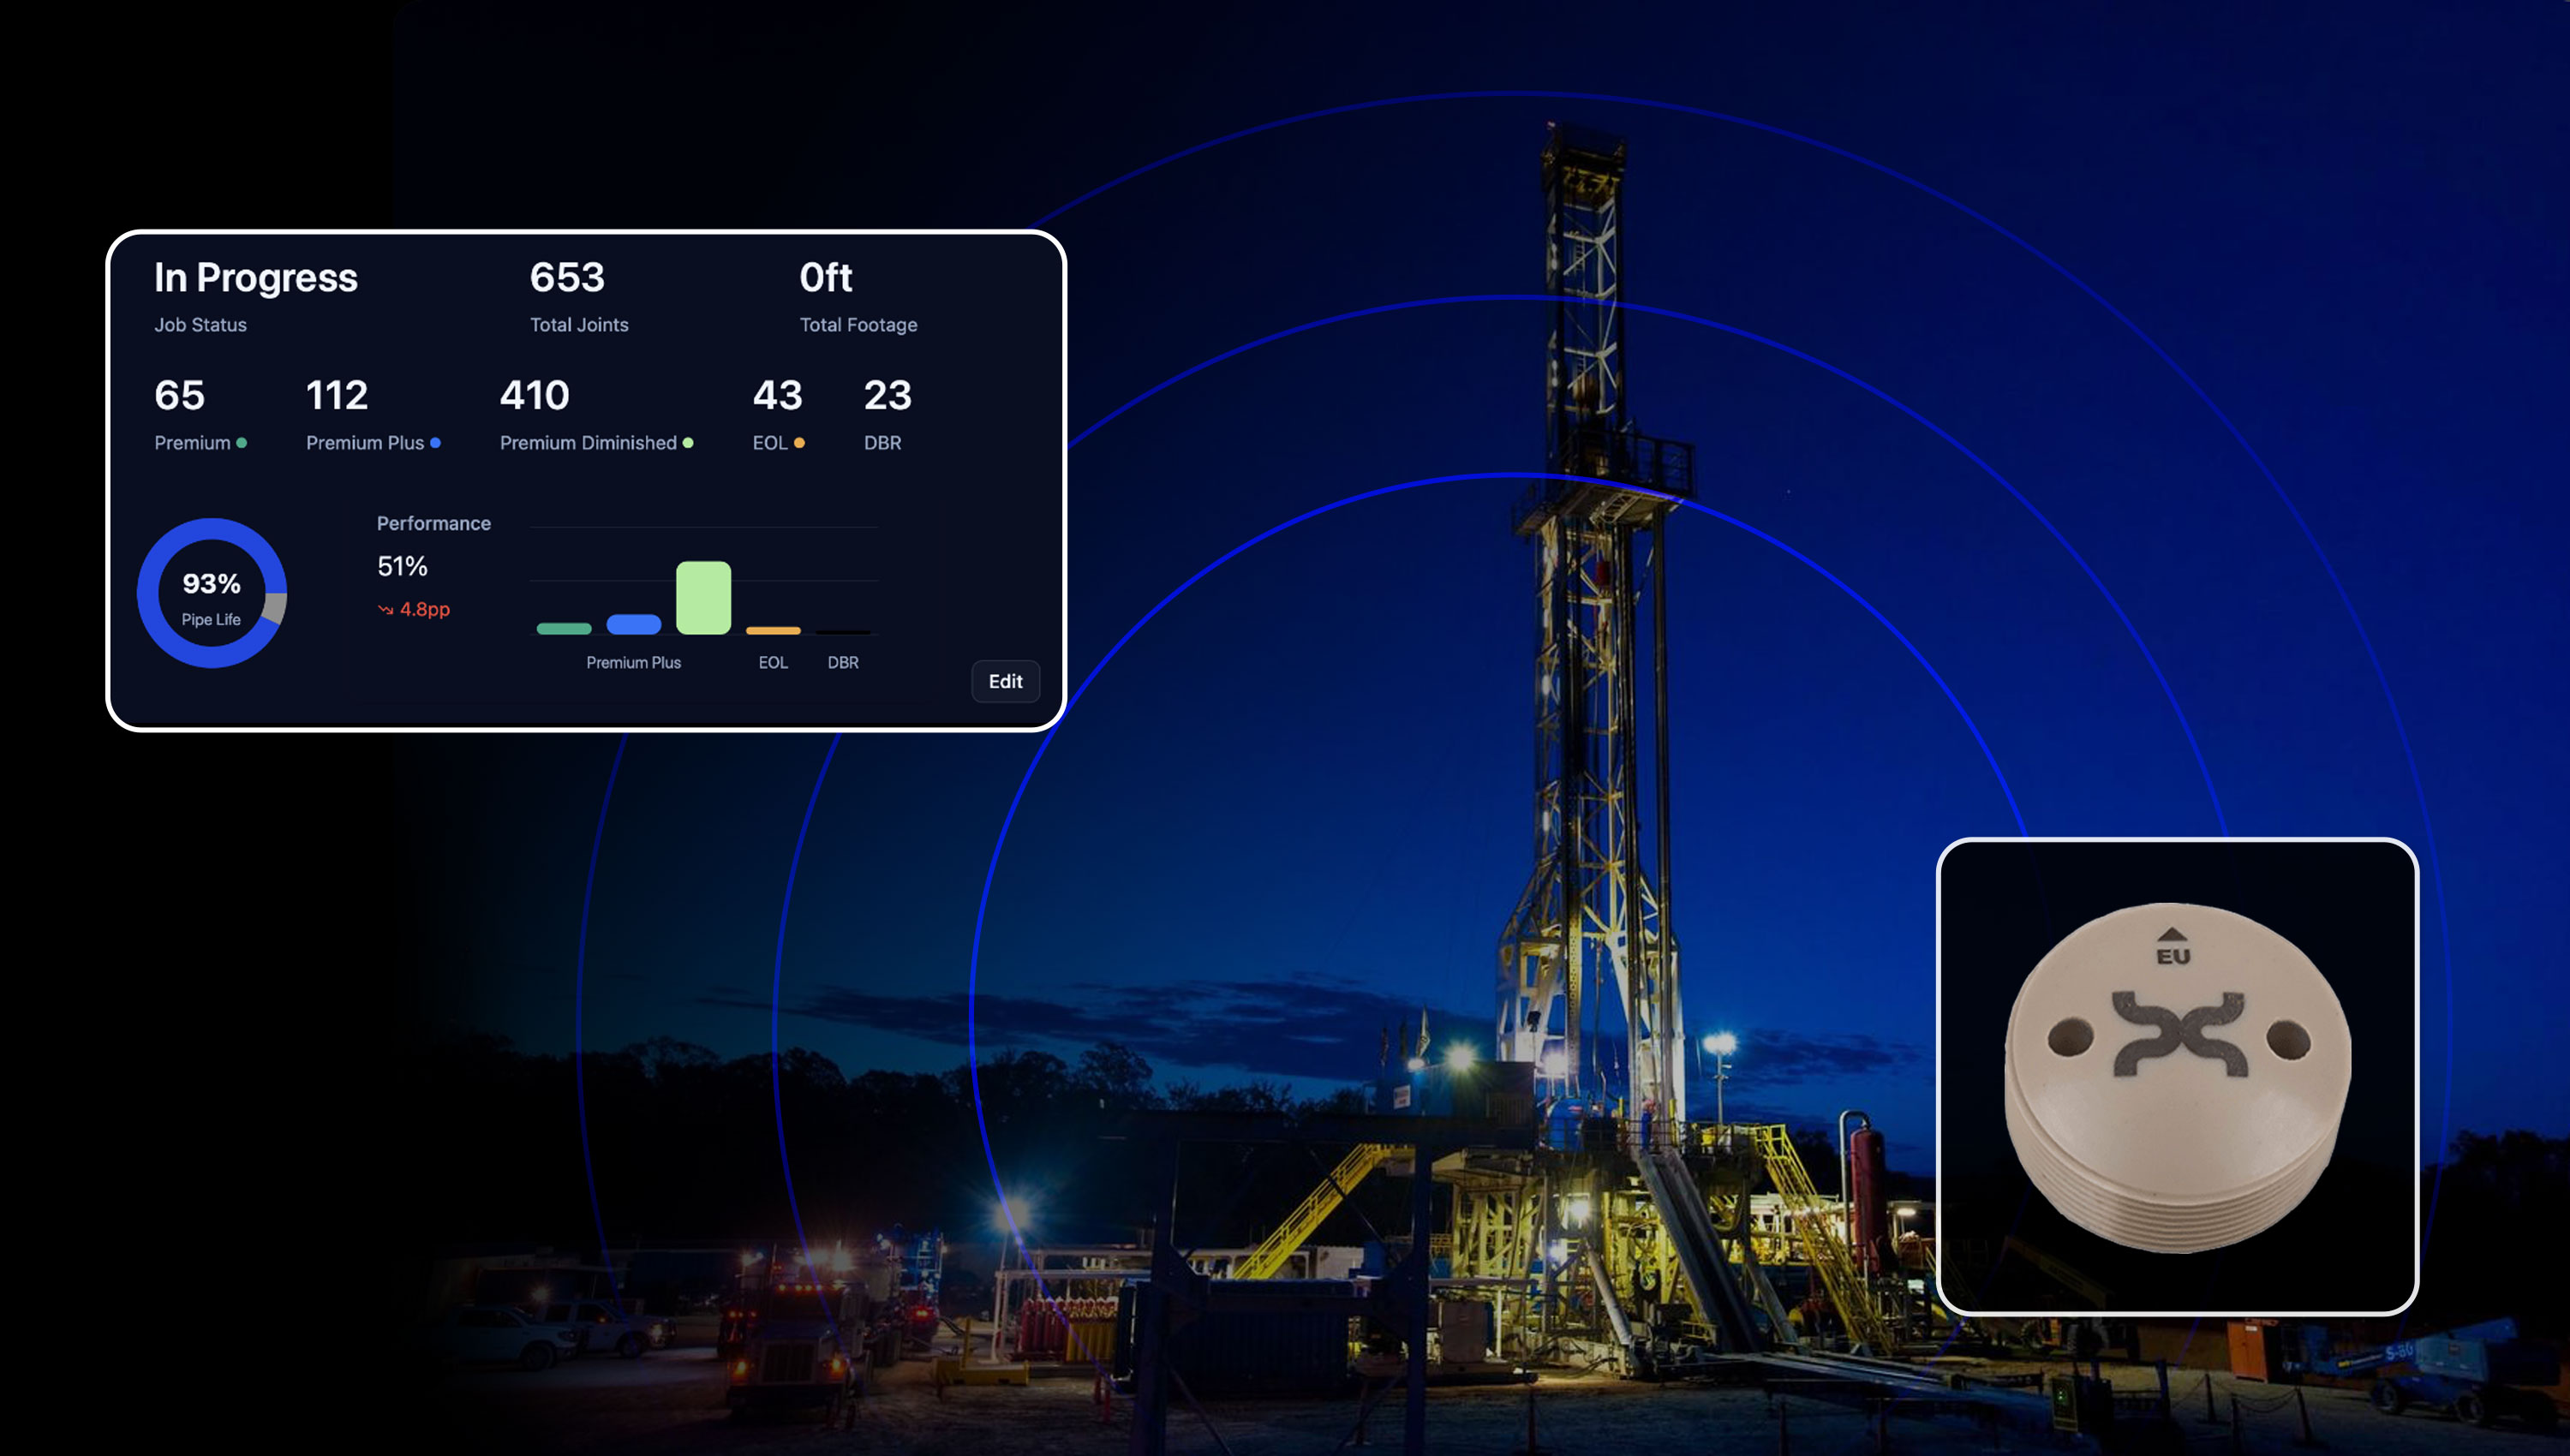Screen dimensions: 2570x1456
Task: Click the 410 Premium Diminished count
Action: point(535,396)
